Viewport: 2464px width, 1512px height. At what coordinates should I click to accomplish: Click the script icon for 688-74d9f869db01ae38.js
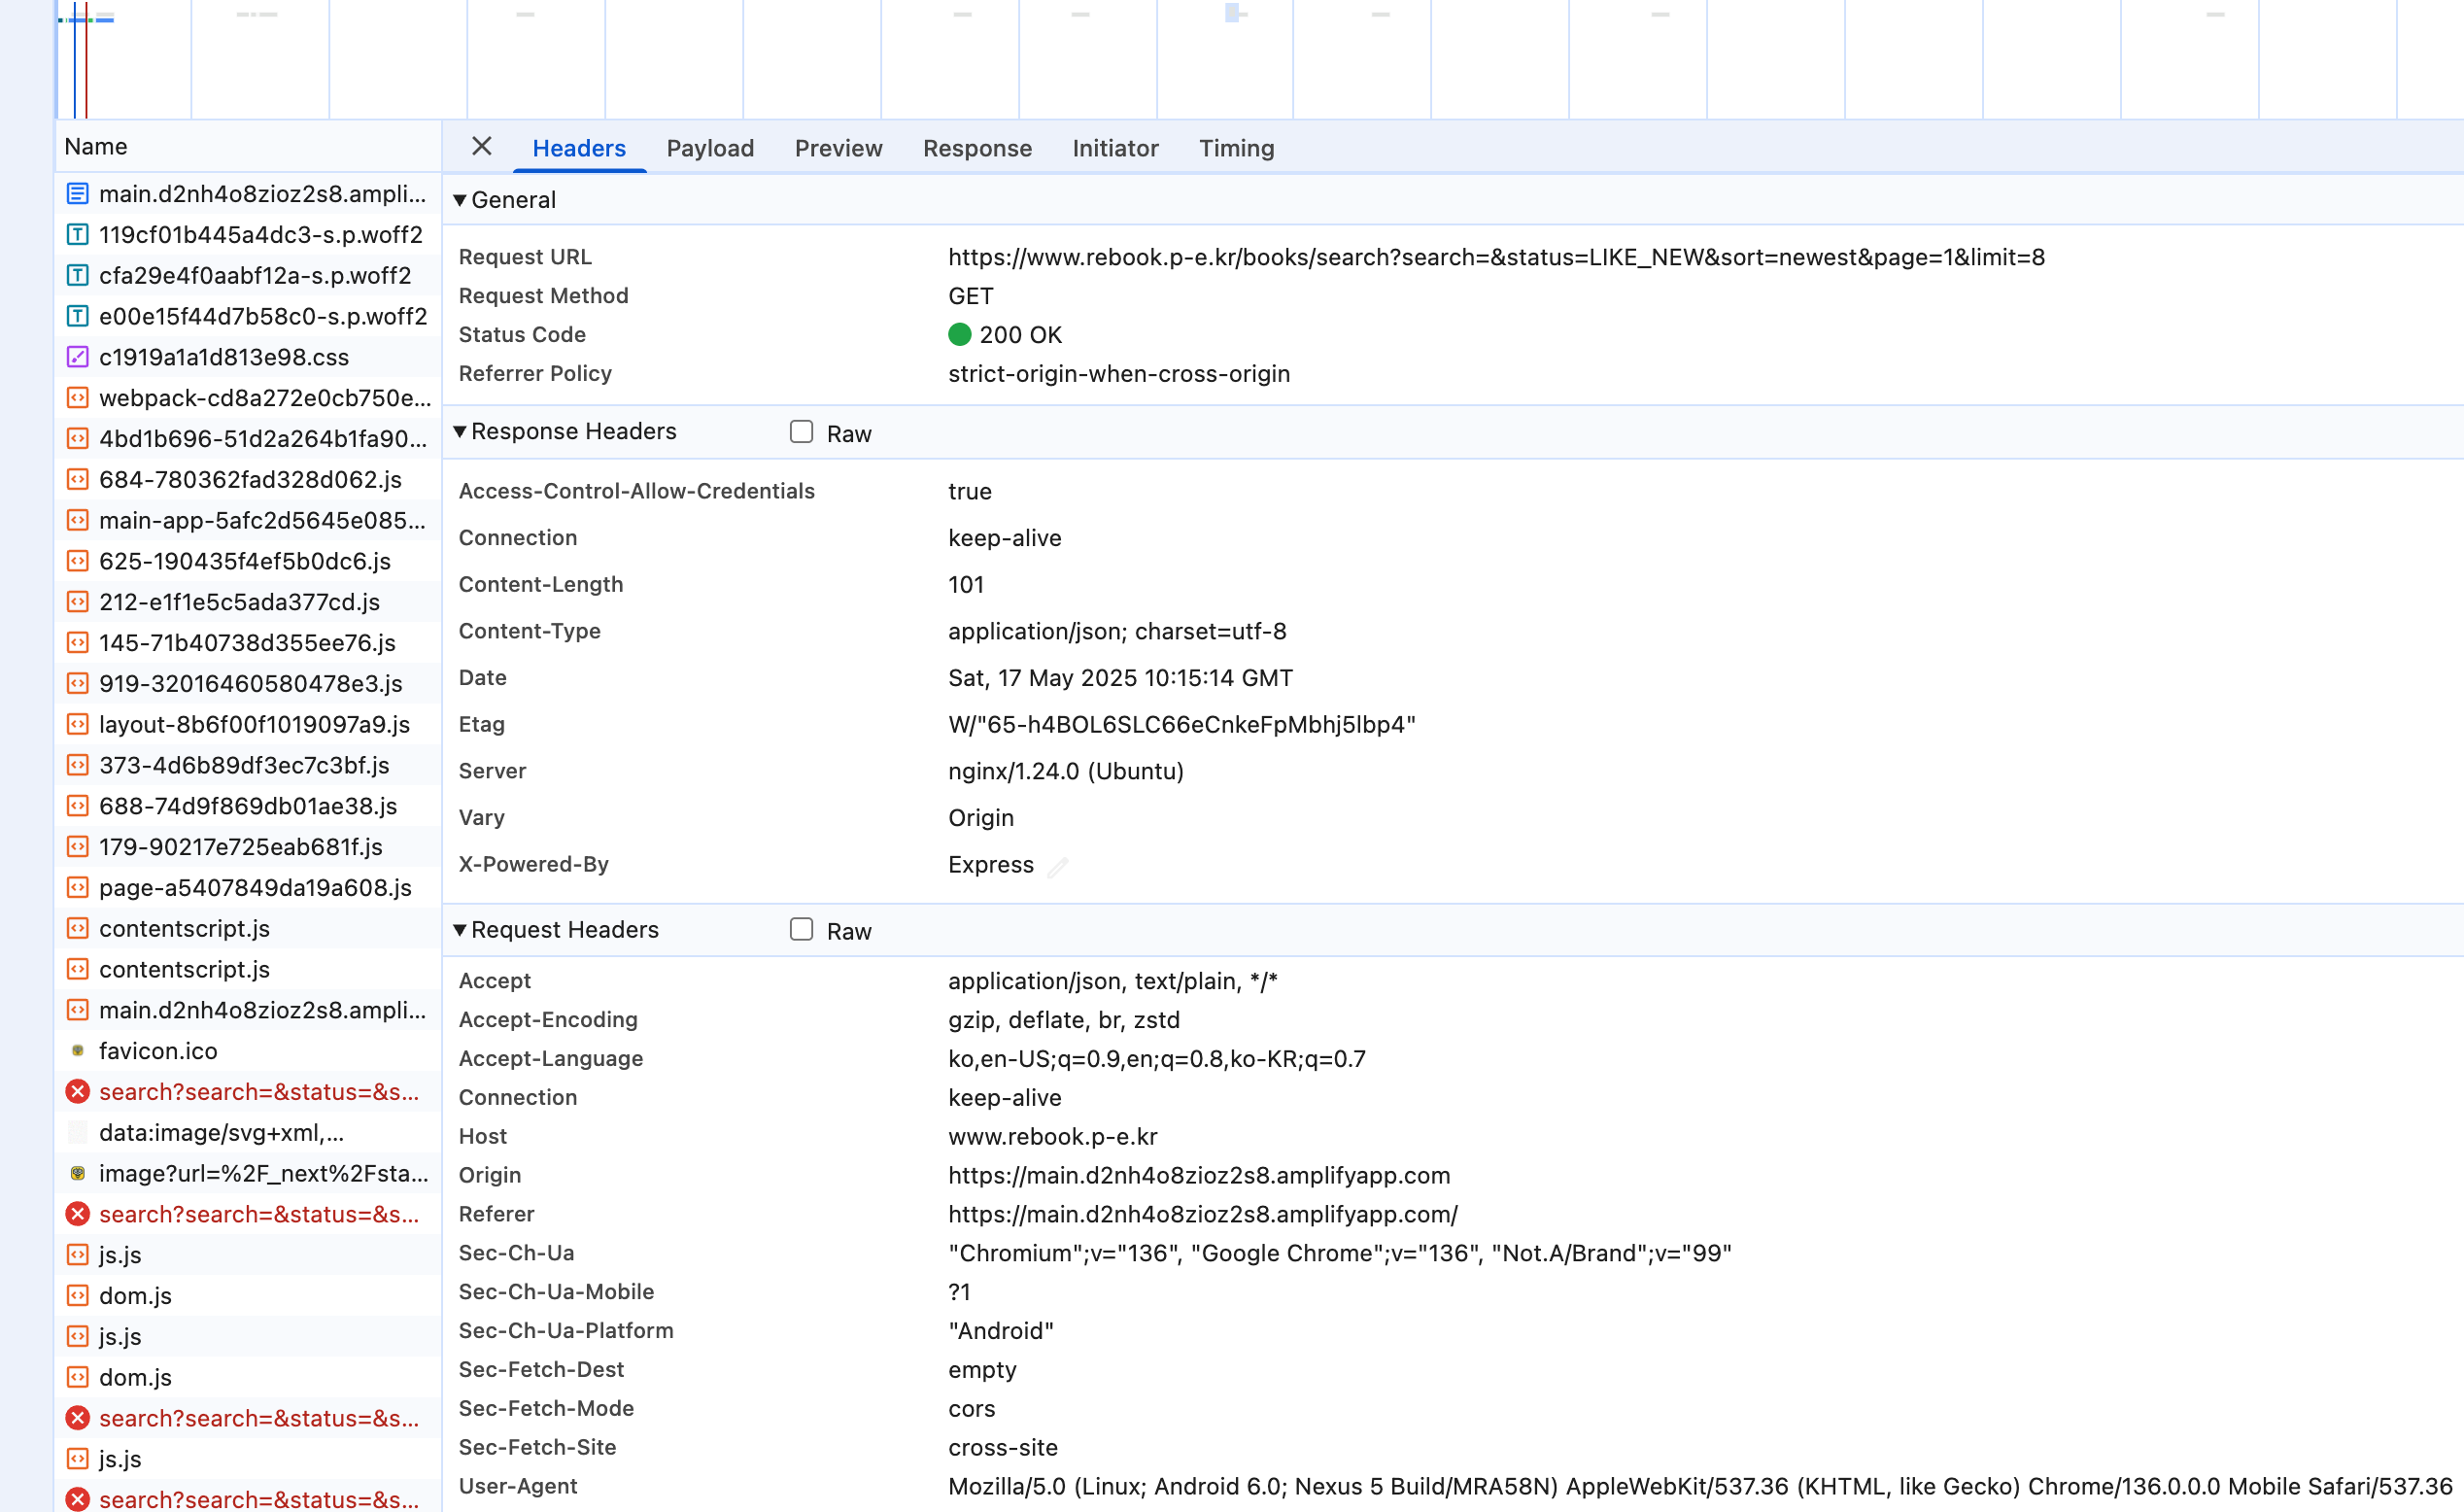pyautogui.click(x=77, y=805)
